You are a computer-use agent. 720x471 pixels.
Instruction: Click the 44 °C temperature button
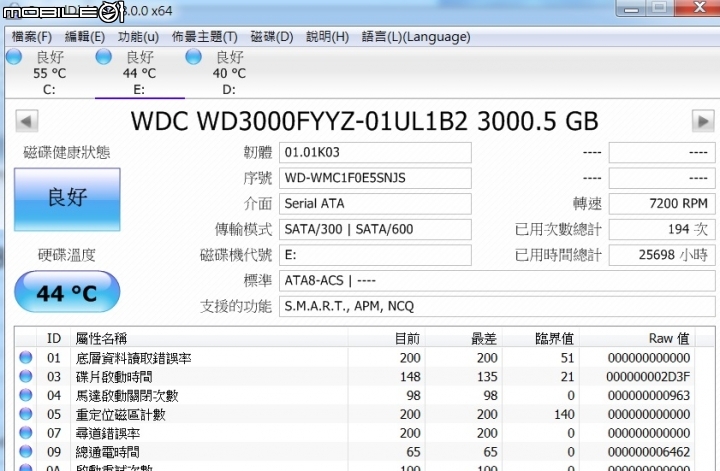pyautogui.click(x=67, y=292)
